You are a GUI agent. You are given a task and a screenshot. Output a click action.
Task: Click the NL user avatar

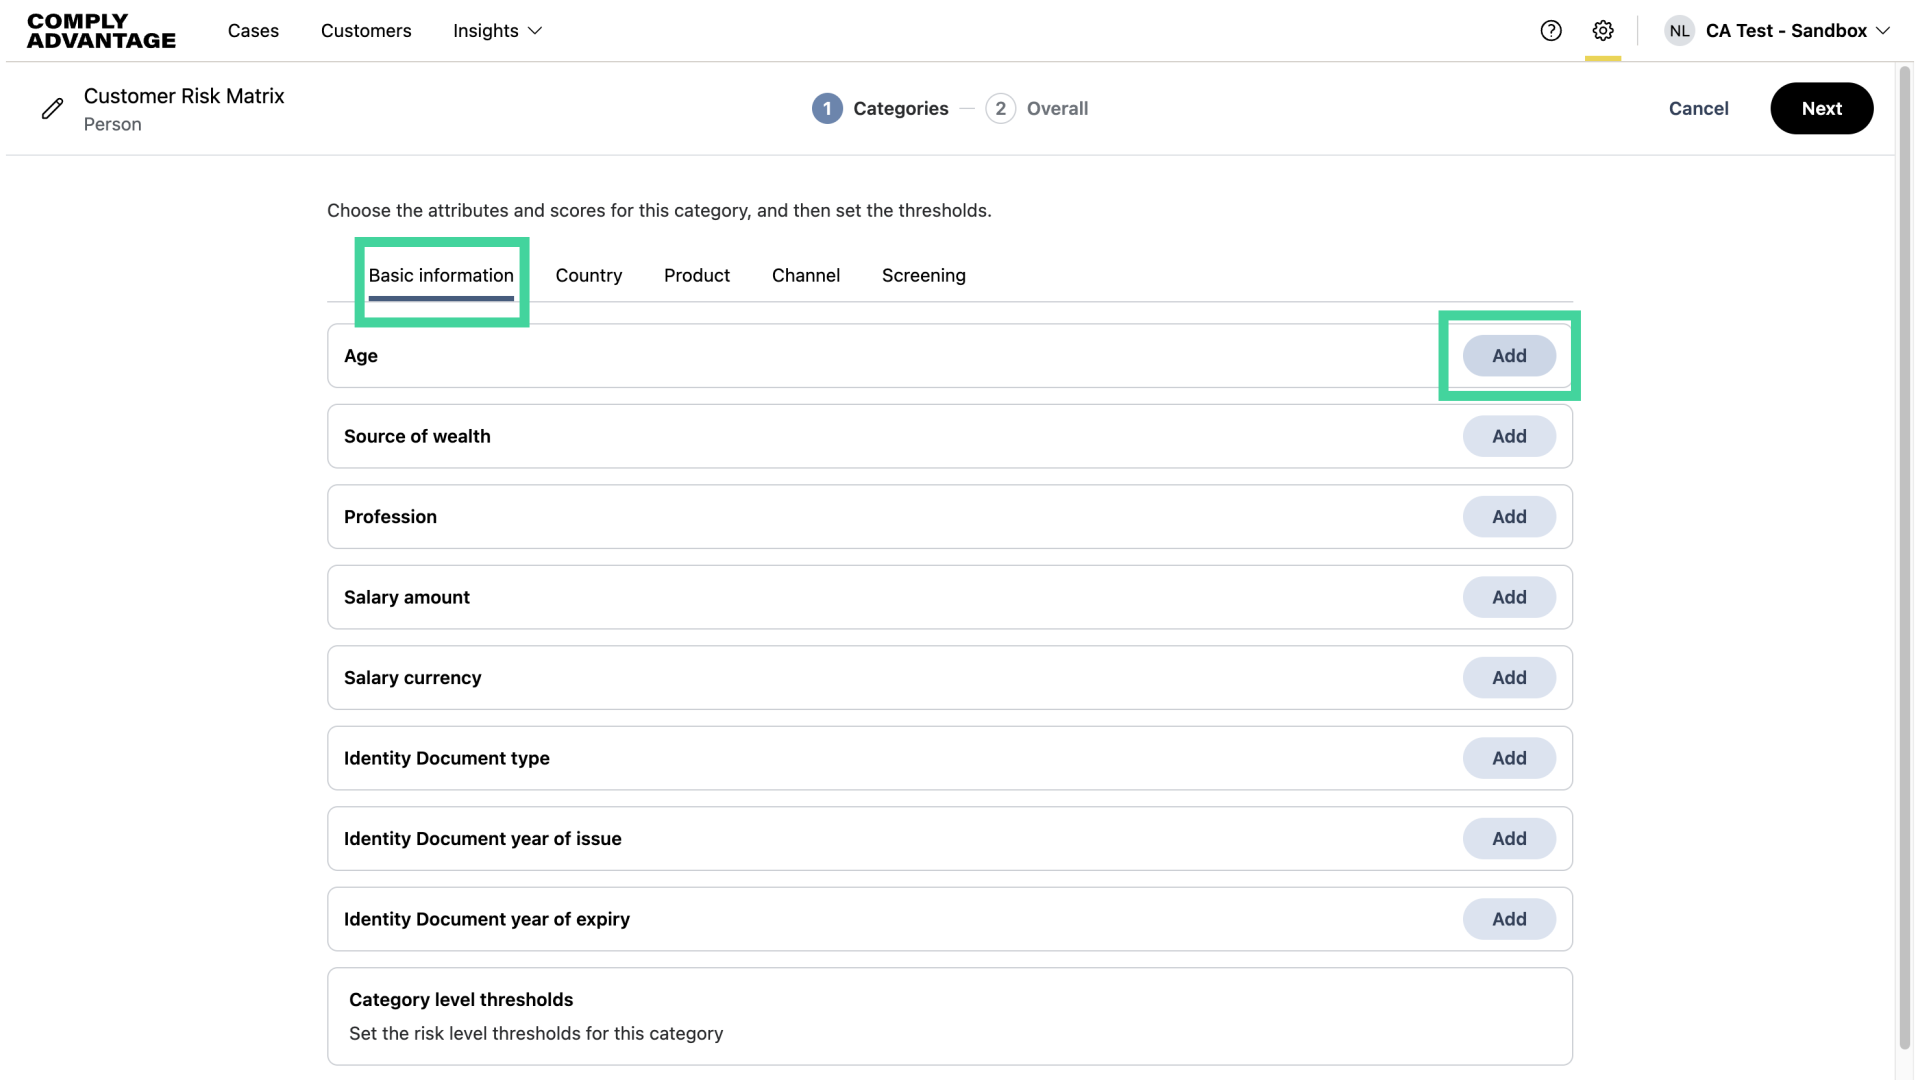point(1679,31)
